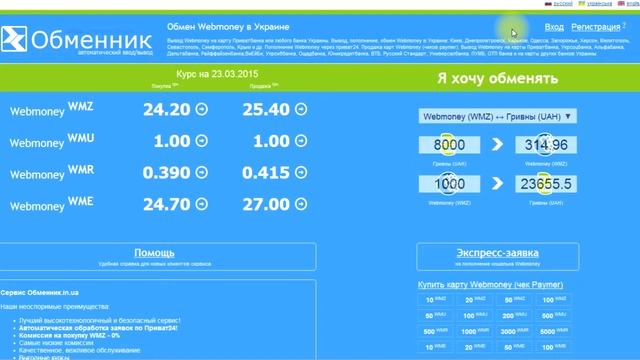Click Комиссия на покупку WMZ - 0% text
This screenshot has height=360, width=640.
coord(69,336)
